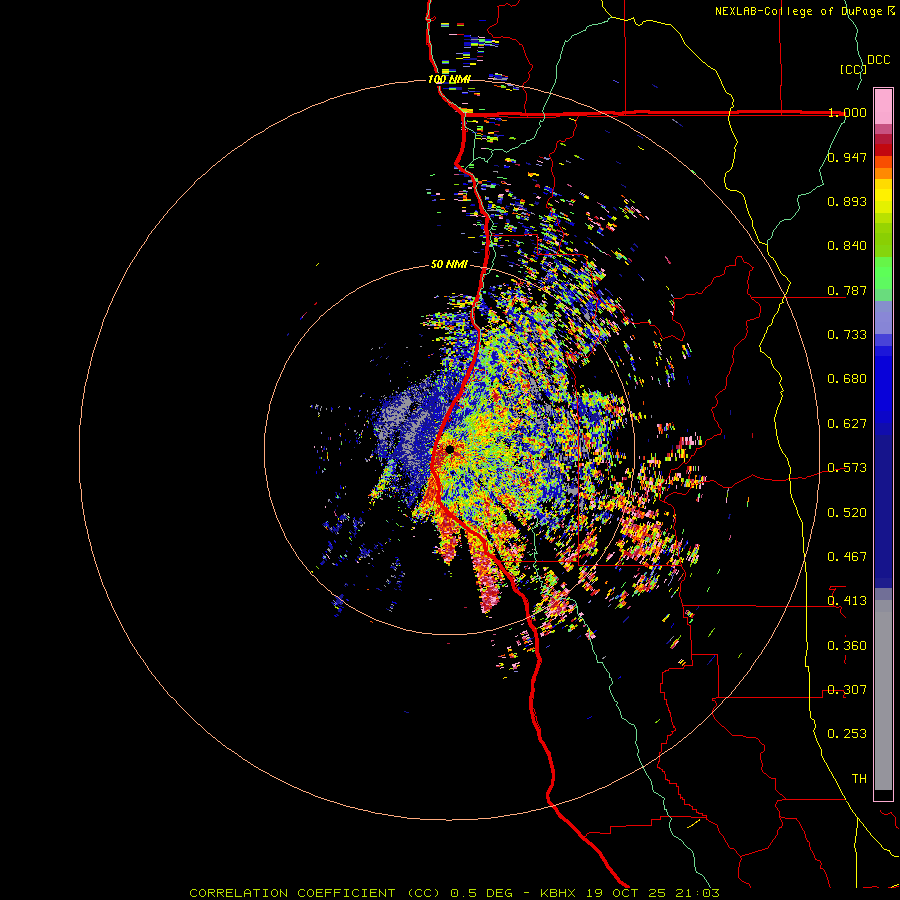Viewport: 900px width, 900px height.
Task: Select the 0.573 scale value
Action: pyautogui.click(x=847, y=468)
